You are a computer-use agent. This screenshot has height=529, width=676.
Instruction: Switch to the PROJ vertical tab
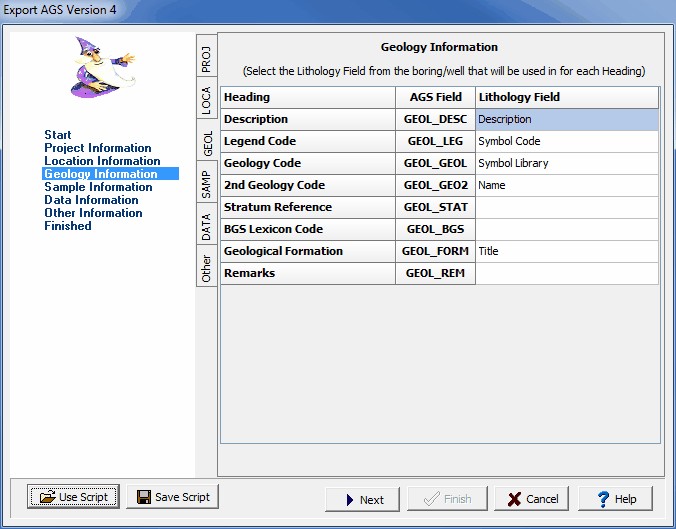tap(205, 57)
